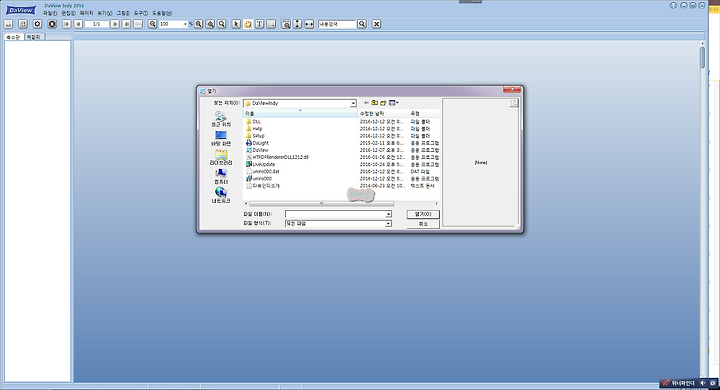Sort by the 유형 column header
Image resolution: width=720 pixels, height=390 pixels.
[x=424, y=113]
